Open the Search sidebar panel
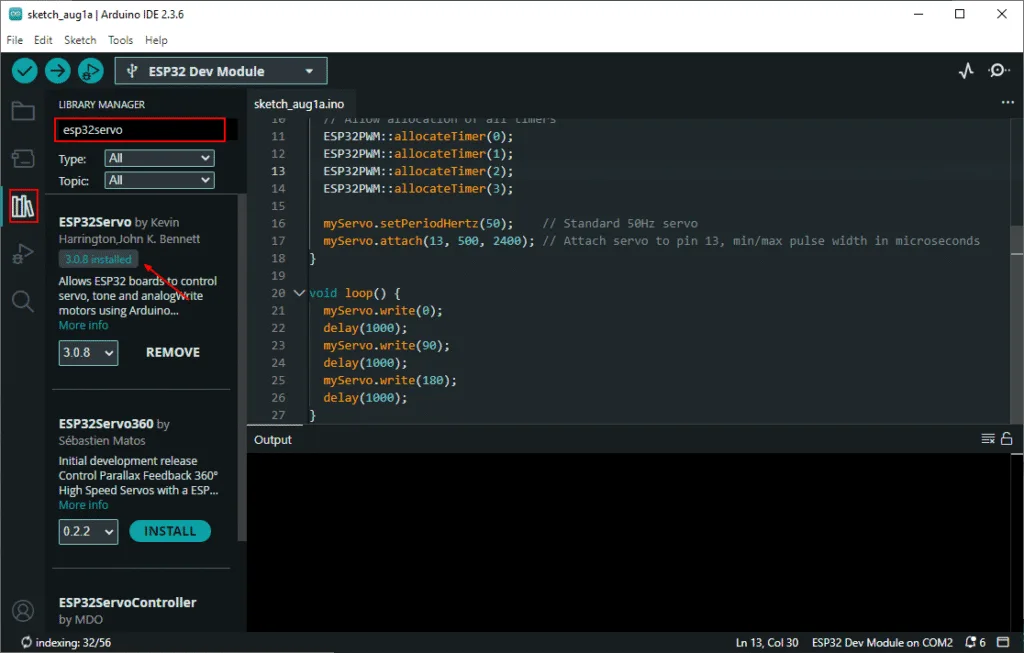The height and width of the screenshot is (653, 1024). 23,301
